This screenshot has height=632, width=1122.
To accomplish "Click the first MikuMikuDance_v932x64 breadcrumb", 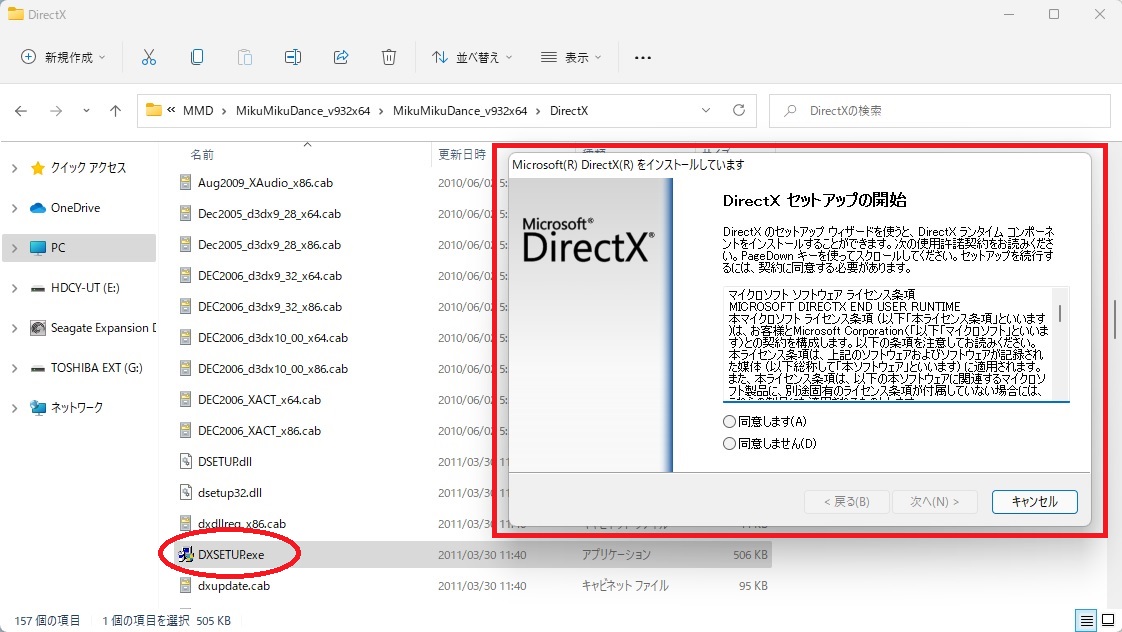I will pyautogui.click(x=303, y=111).
